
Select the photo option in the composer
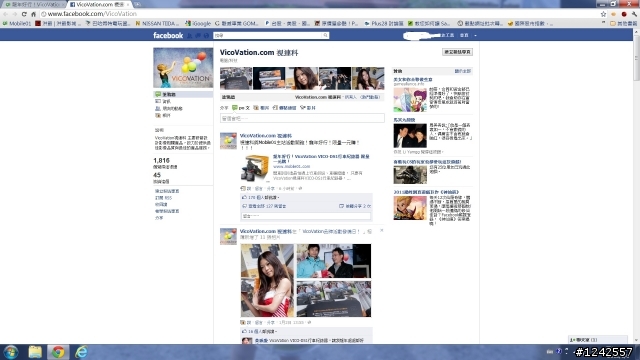pyautogui.click(x=261, y=108)
